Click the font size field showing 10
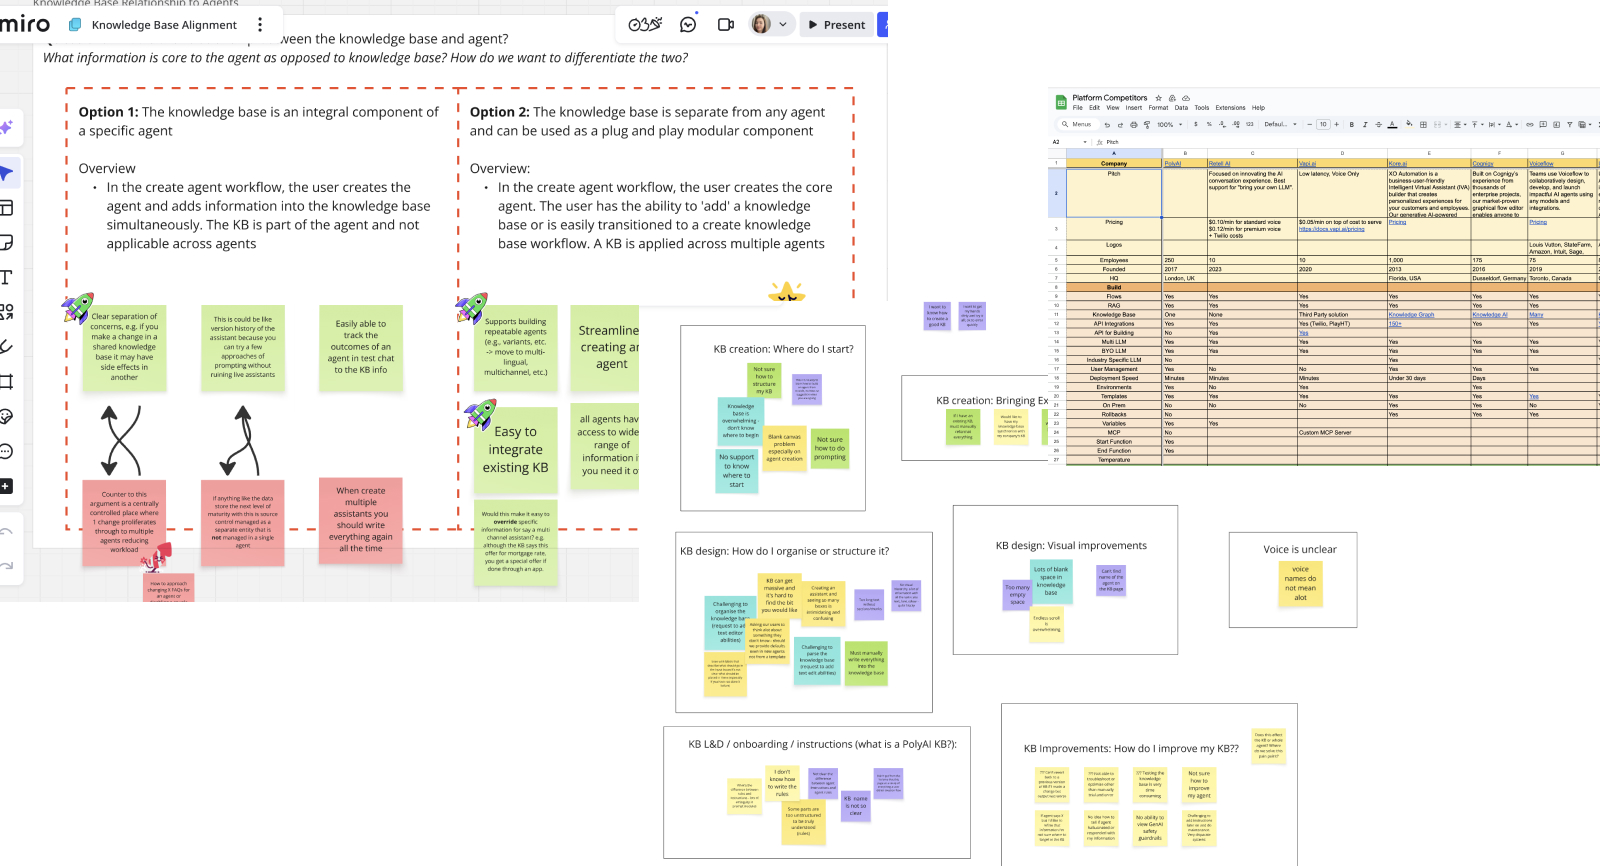Viewport: 1600px width, 866px height. click(1323, 125)
